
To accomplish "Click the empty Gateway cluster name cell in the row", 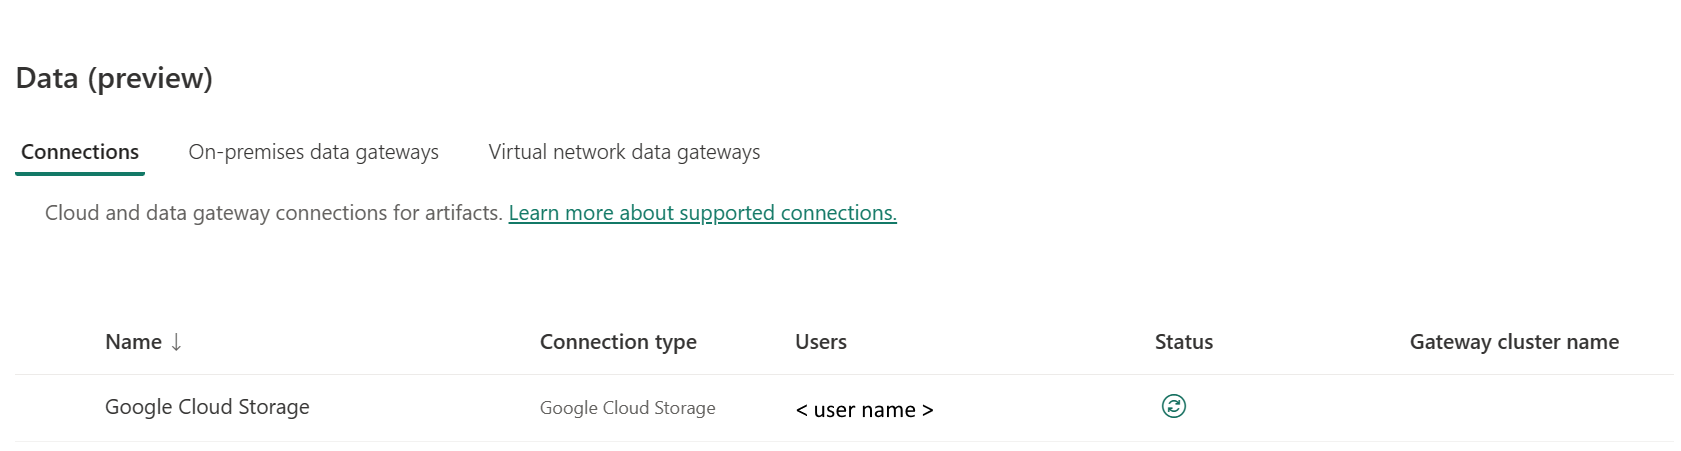I will tap(1514, 408).
